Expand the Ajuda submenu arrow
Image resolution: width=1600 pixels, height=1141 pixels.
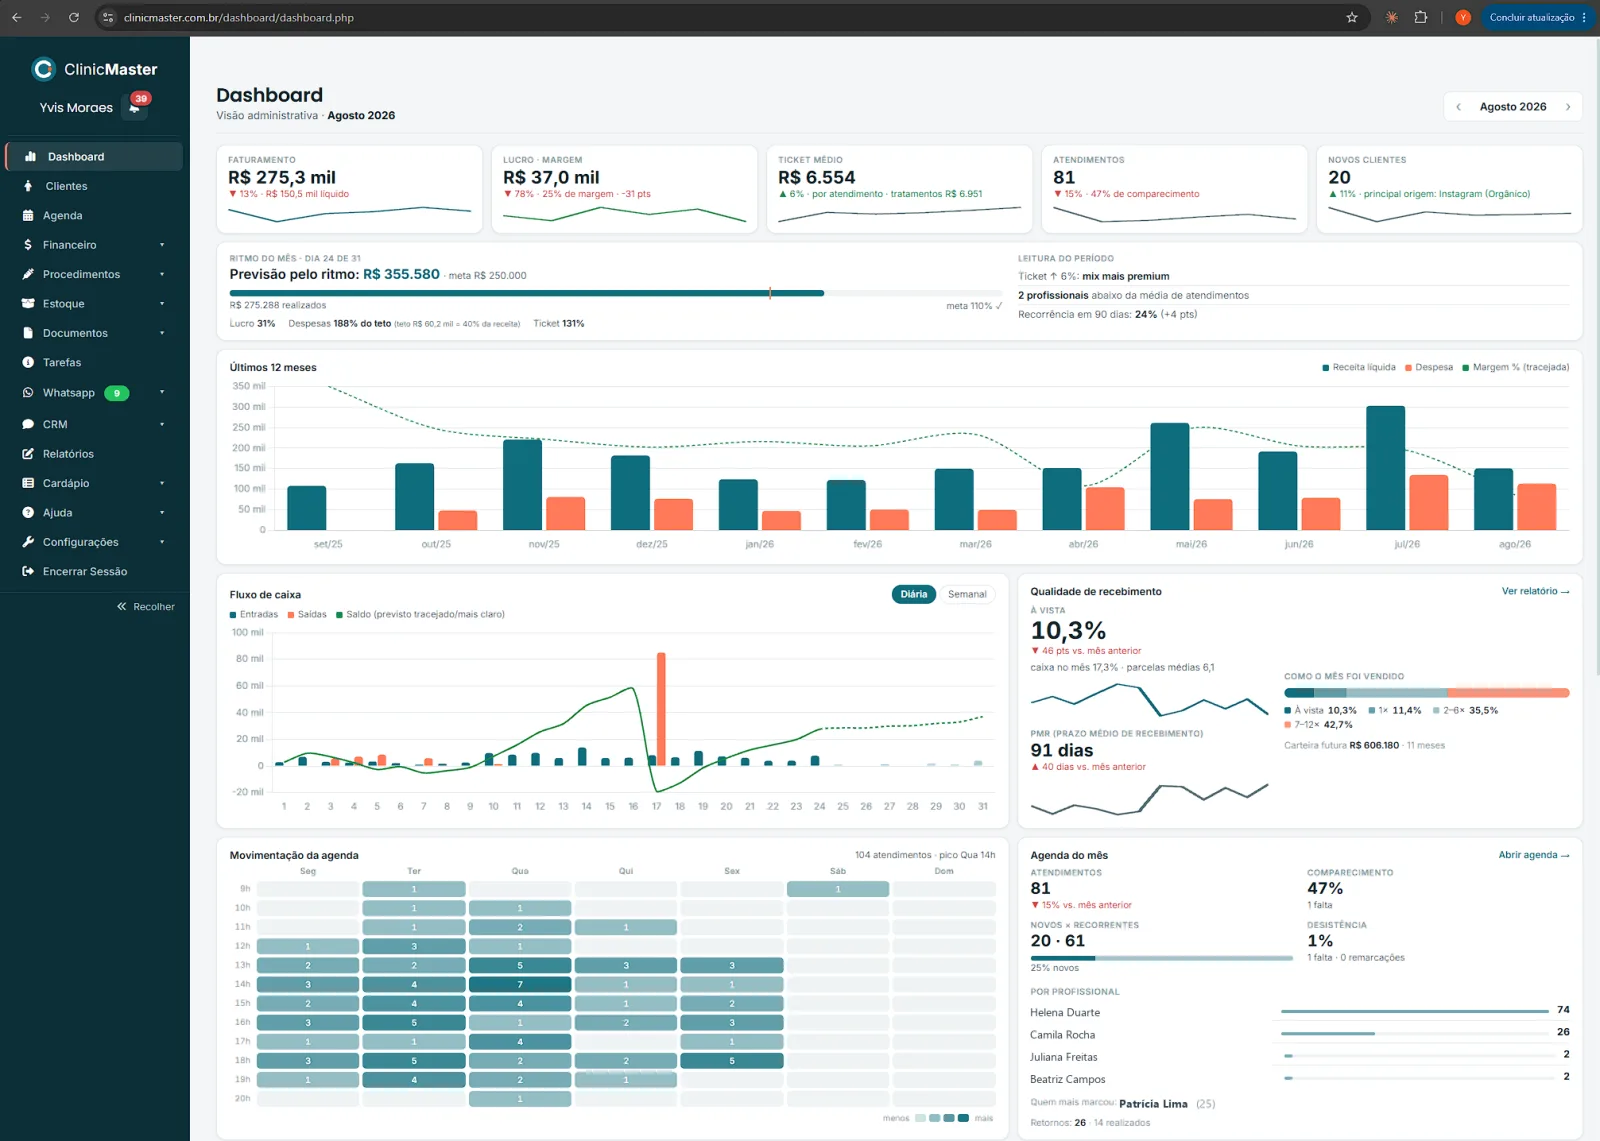tap(162, 513)
